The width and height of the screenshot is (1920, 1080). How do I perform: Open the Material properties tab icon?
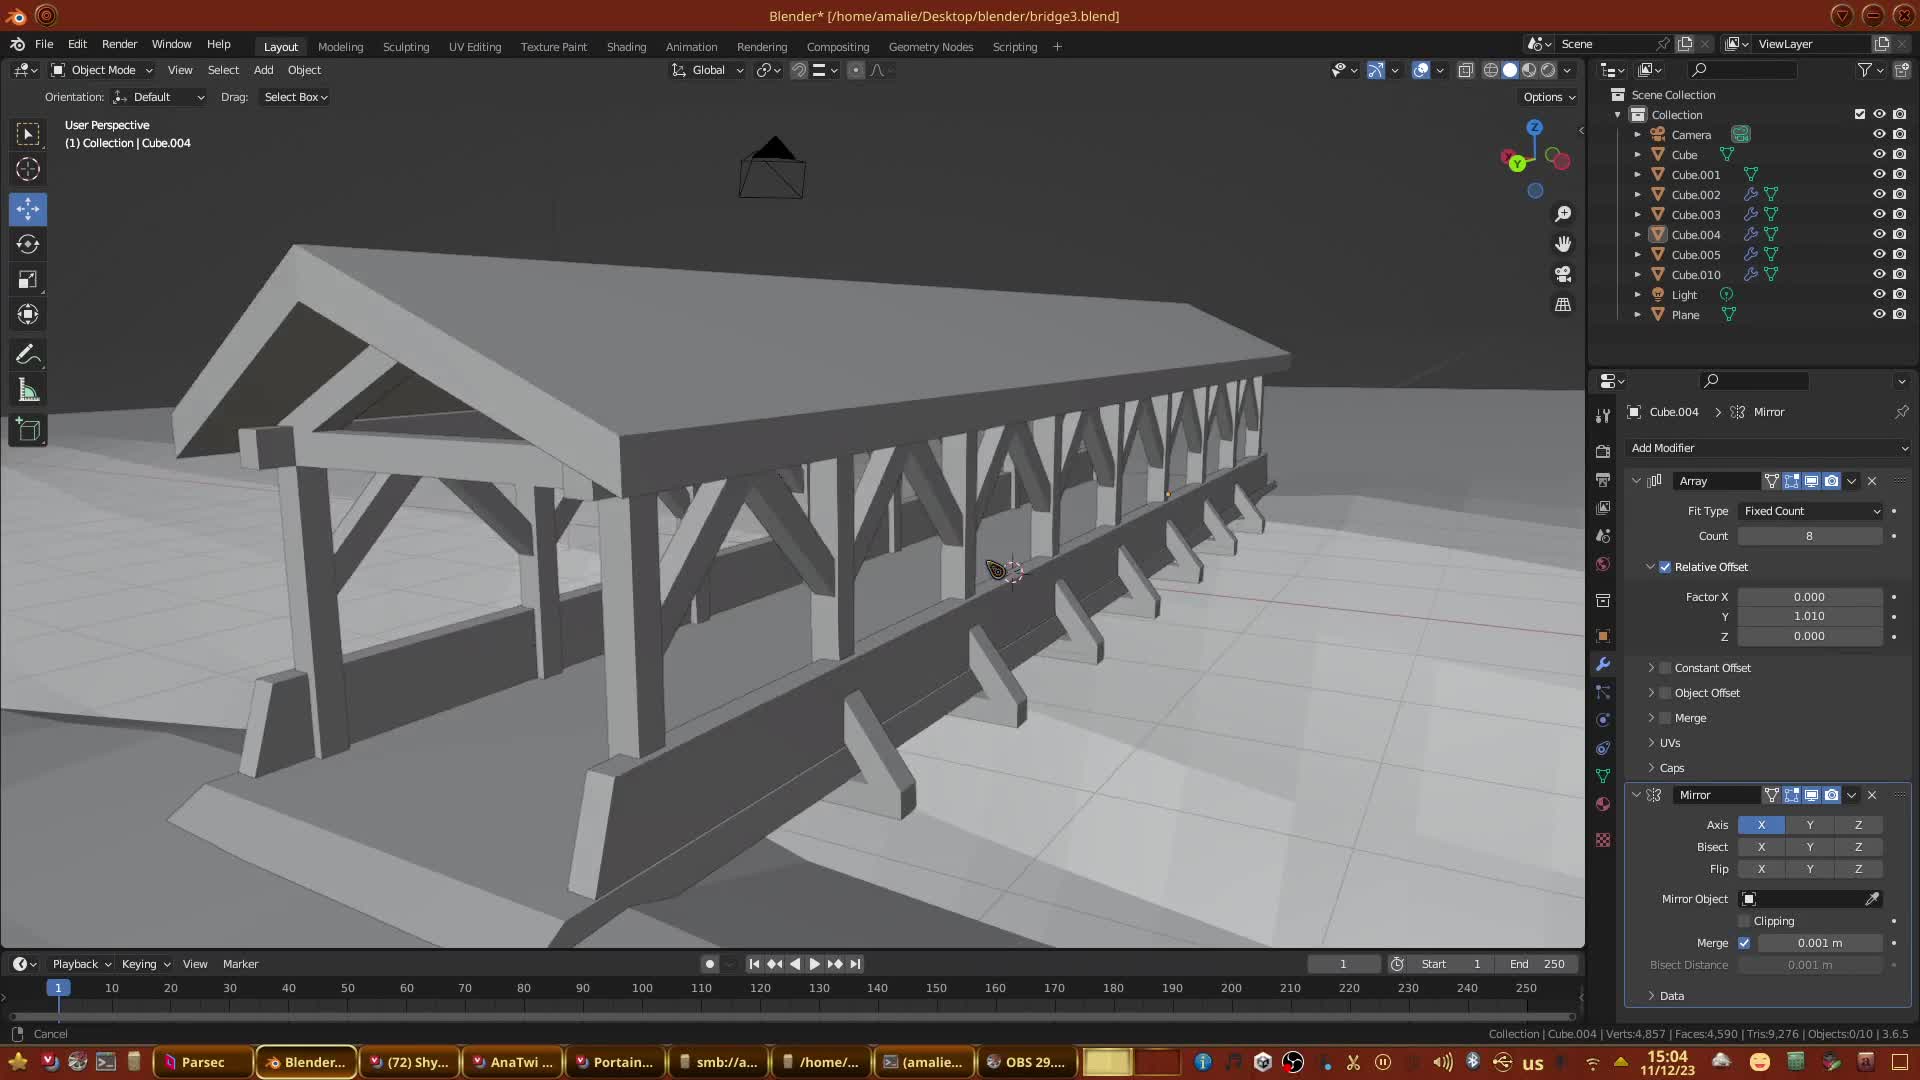tap(1603, 805)
